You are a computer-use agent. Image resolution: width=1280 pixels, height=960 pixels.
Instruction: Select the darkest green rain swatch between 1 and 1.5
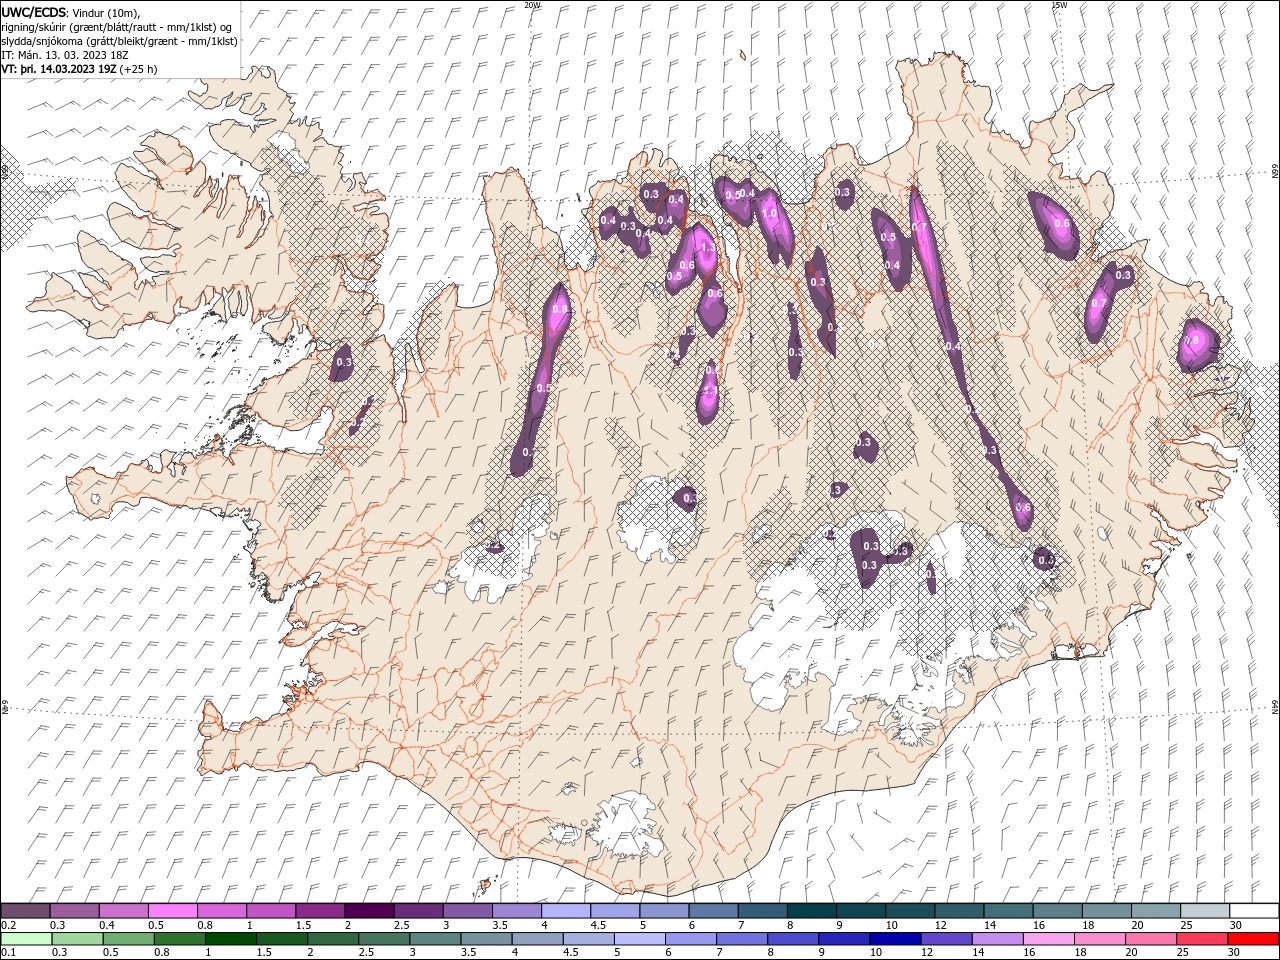(x=231, y=939)
